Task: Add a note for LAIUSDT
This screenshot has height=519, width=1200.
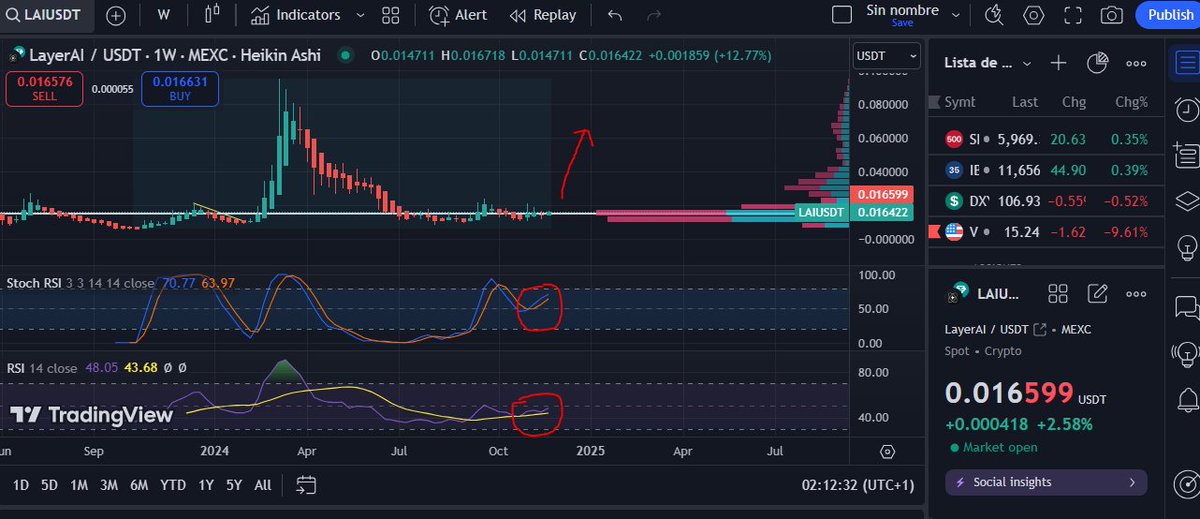Action: pos(1097,293)
